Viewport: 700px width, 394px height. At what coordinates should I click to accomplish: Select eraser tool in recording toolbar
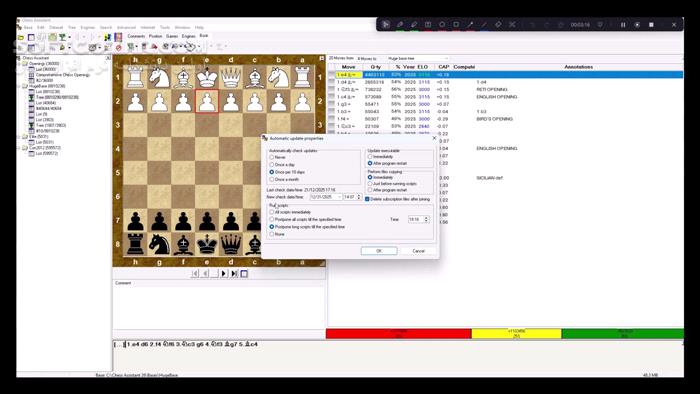click(x=498, y=25)
